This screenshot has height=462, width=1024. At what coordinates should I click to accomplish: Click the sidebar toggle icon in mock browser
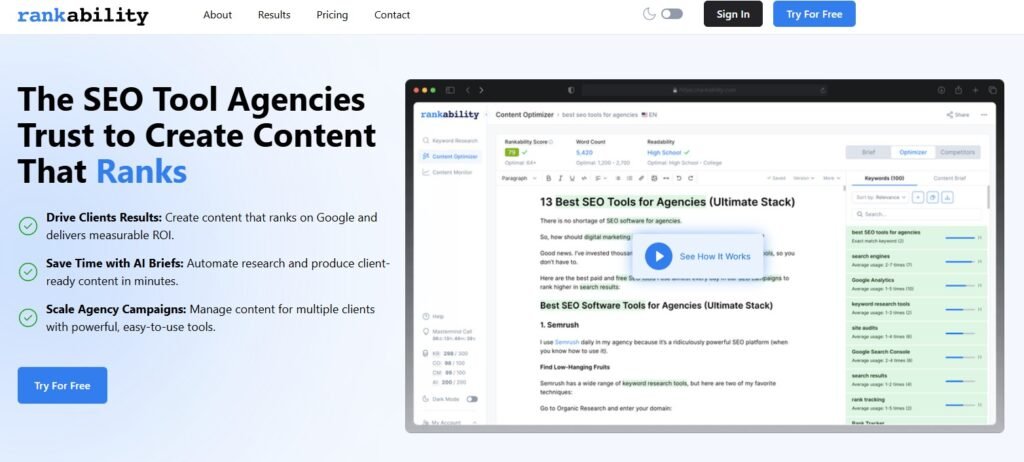coord(450,90)
